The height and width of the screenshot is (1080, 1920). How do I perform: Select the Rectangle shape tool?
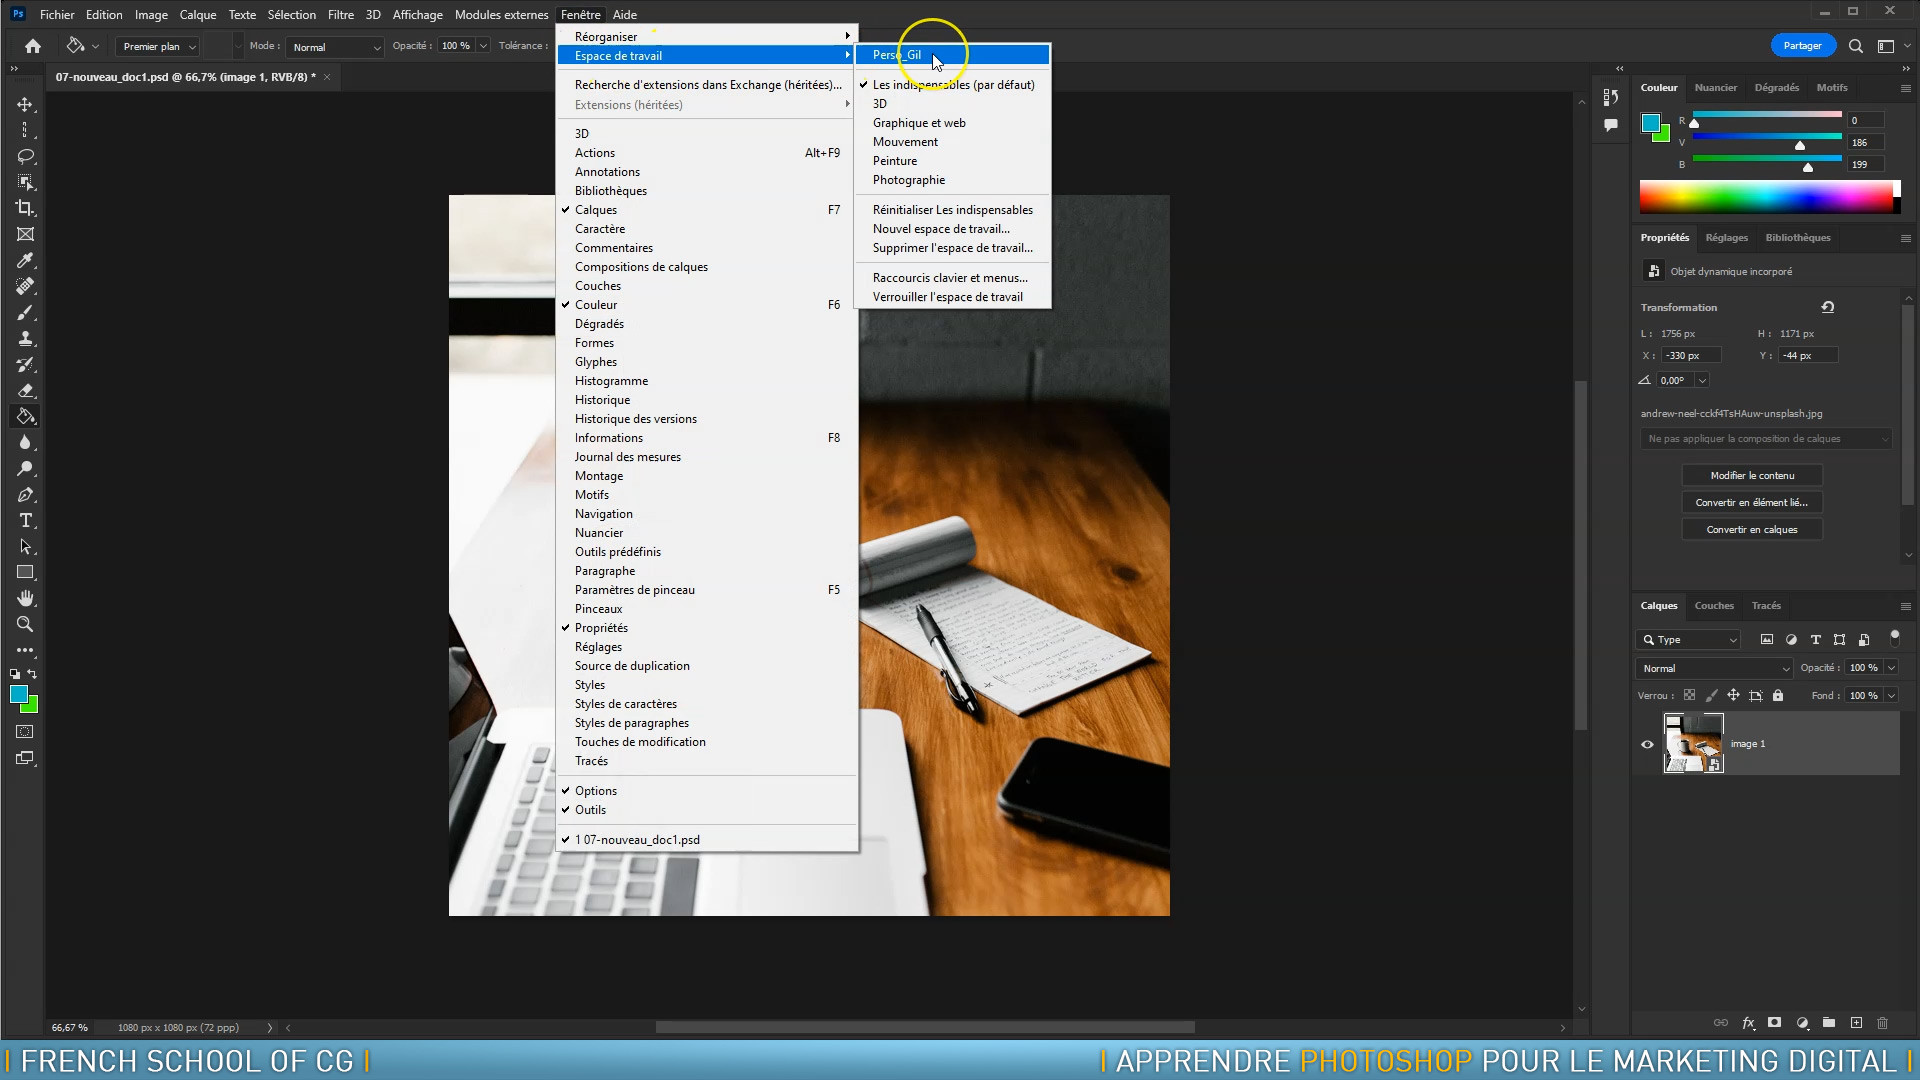pos(25,573)
